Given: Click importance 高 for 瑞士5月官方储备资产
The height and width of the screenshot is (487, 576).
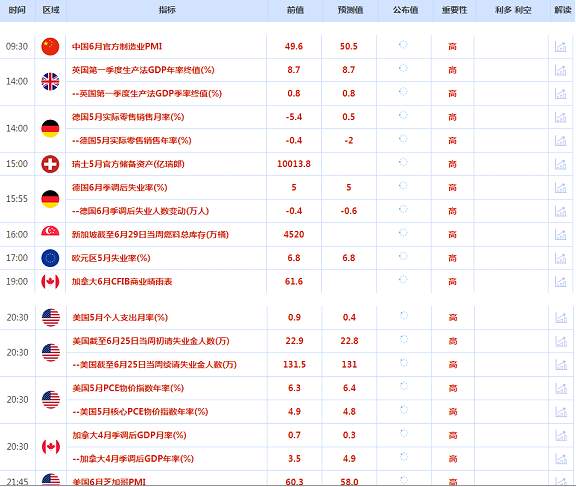Looking at the screenshot, I should click(452, 164).
